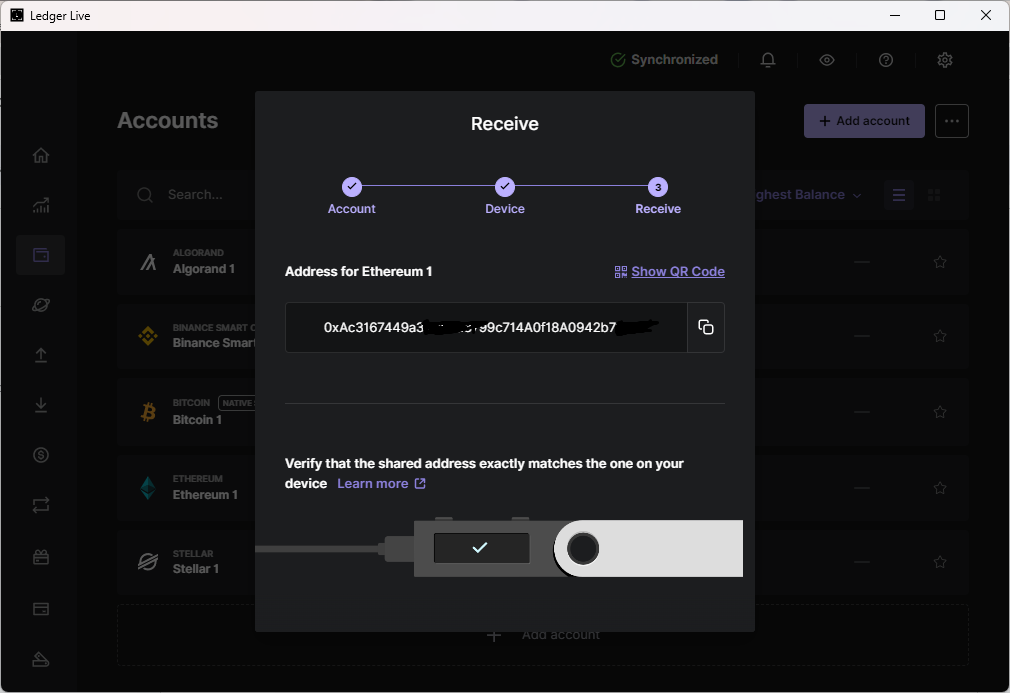Screen dimensions: 1010x693
Task: Open the Market chart icon in sidebar
Action: coord(41,205)
